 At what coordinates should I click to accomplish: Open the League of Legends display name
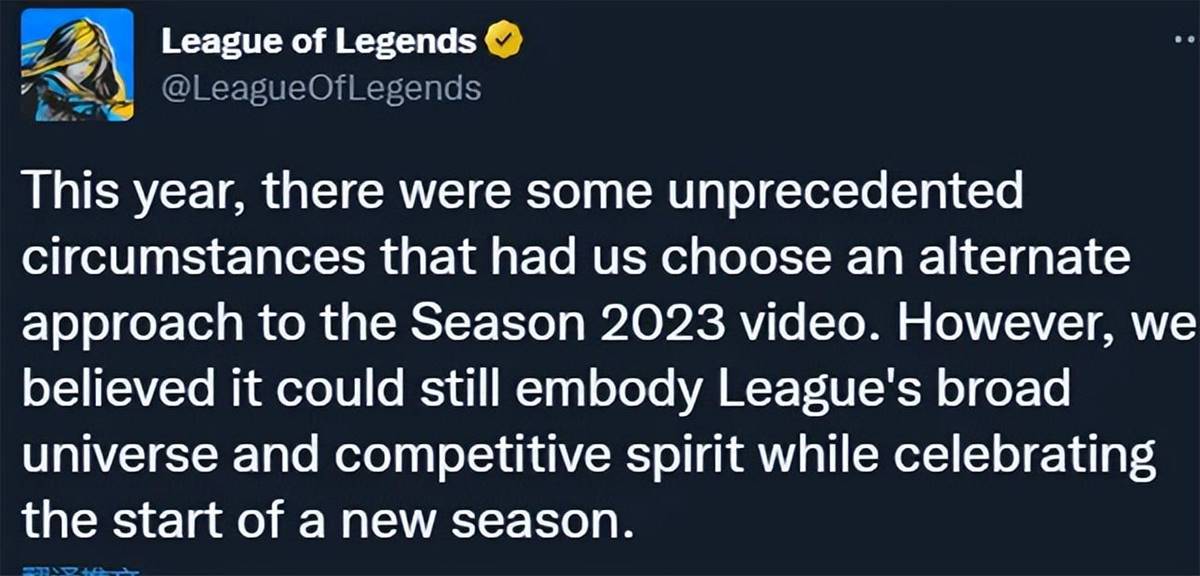(319, 41)
